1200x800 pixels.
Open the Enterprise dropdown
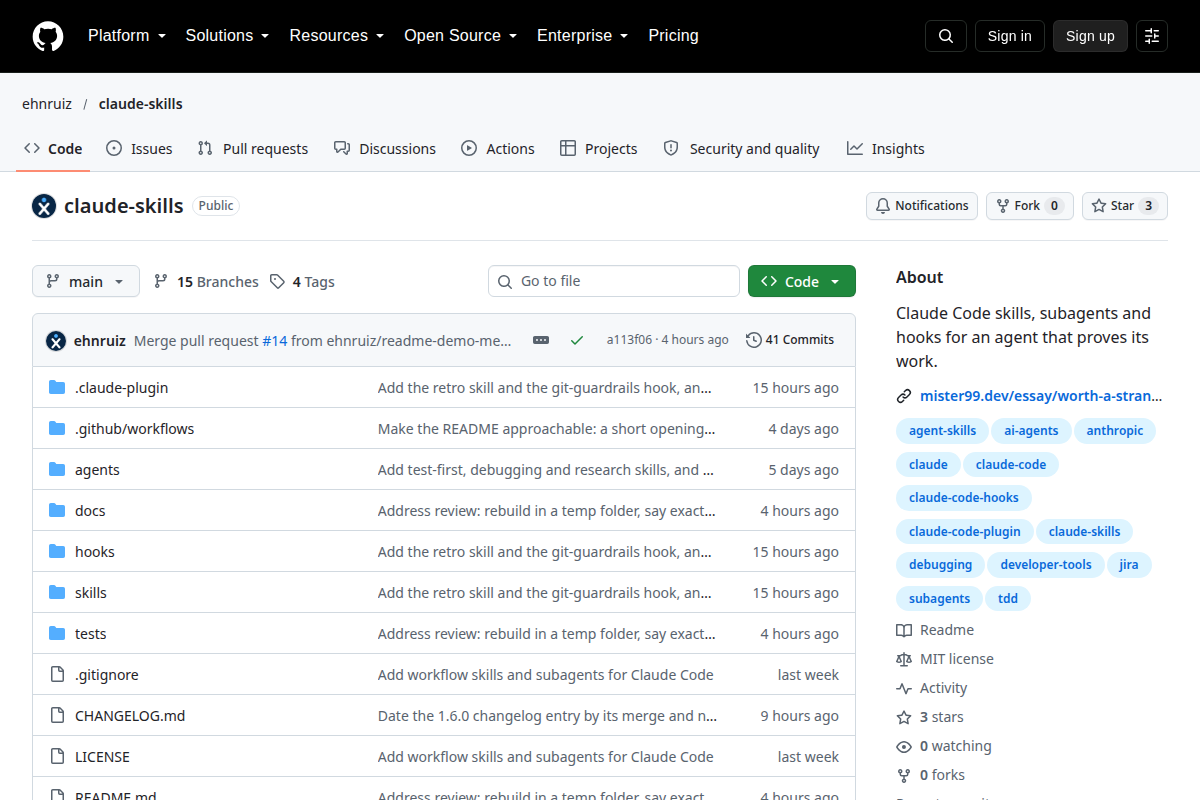pos(582,36)
